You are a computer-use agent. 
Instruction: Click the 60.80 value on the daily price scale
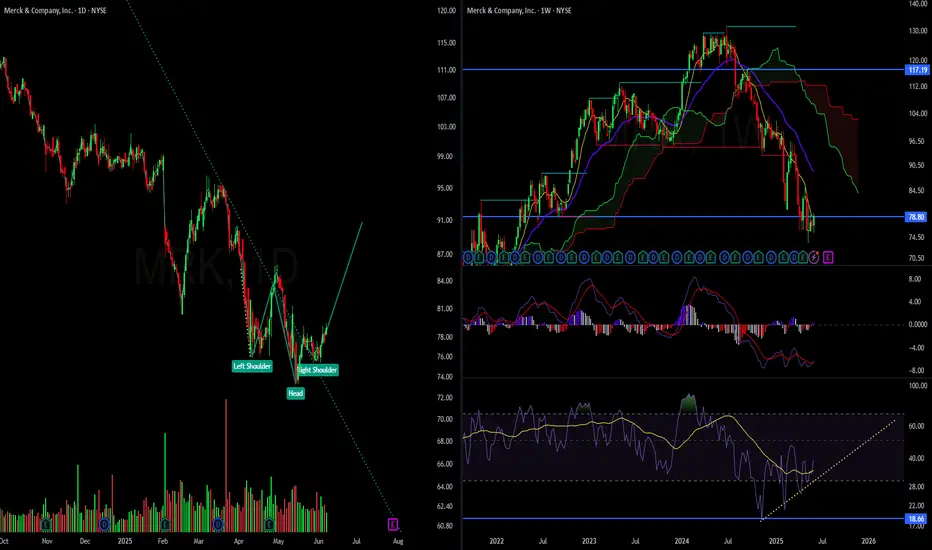click(445, 526)
